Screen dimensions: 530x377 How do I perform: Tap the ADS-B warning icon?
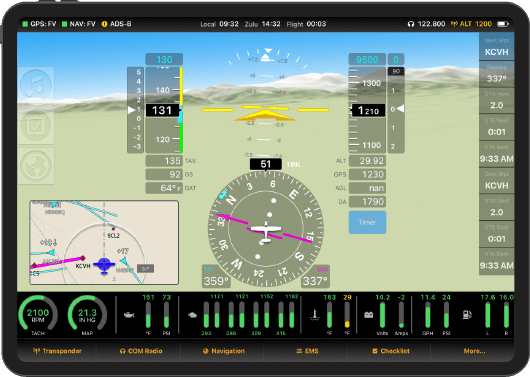tap(104, 24)
